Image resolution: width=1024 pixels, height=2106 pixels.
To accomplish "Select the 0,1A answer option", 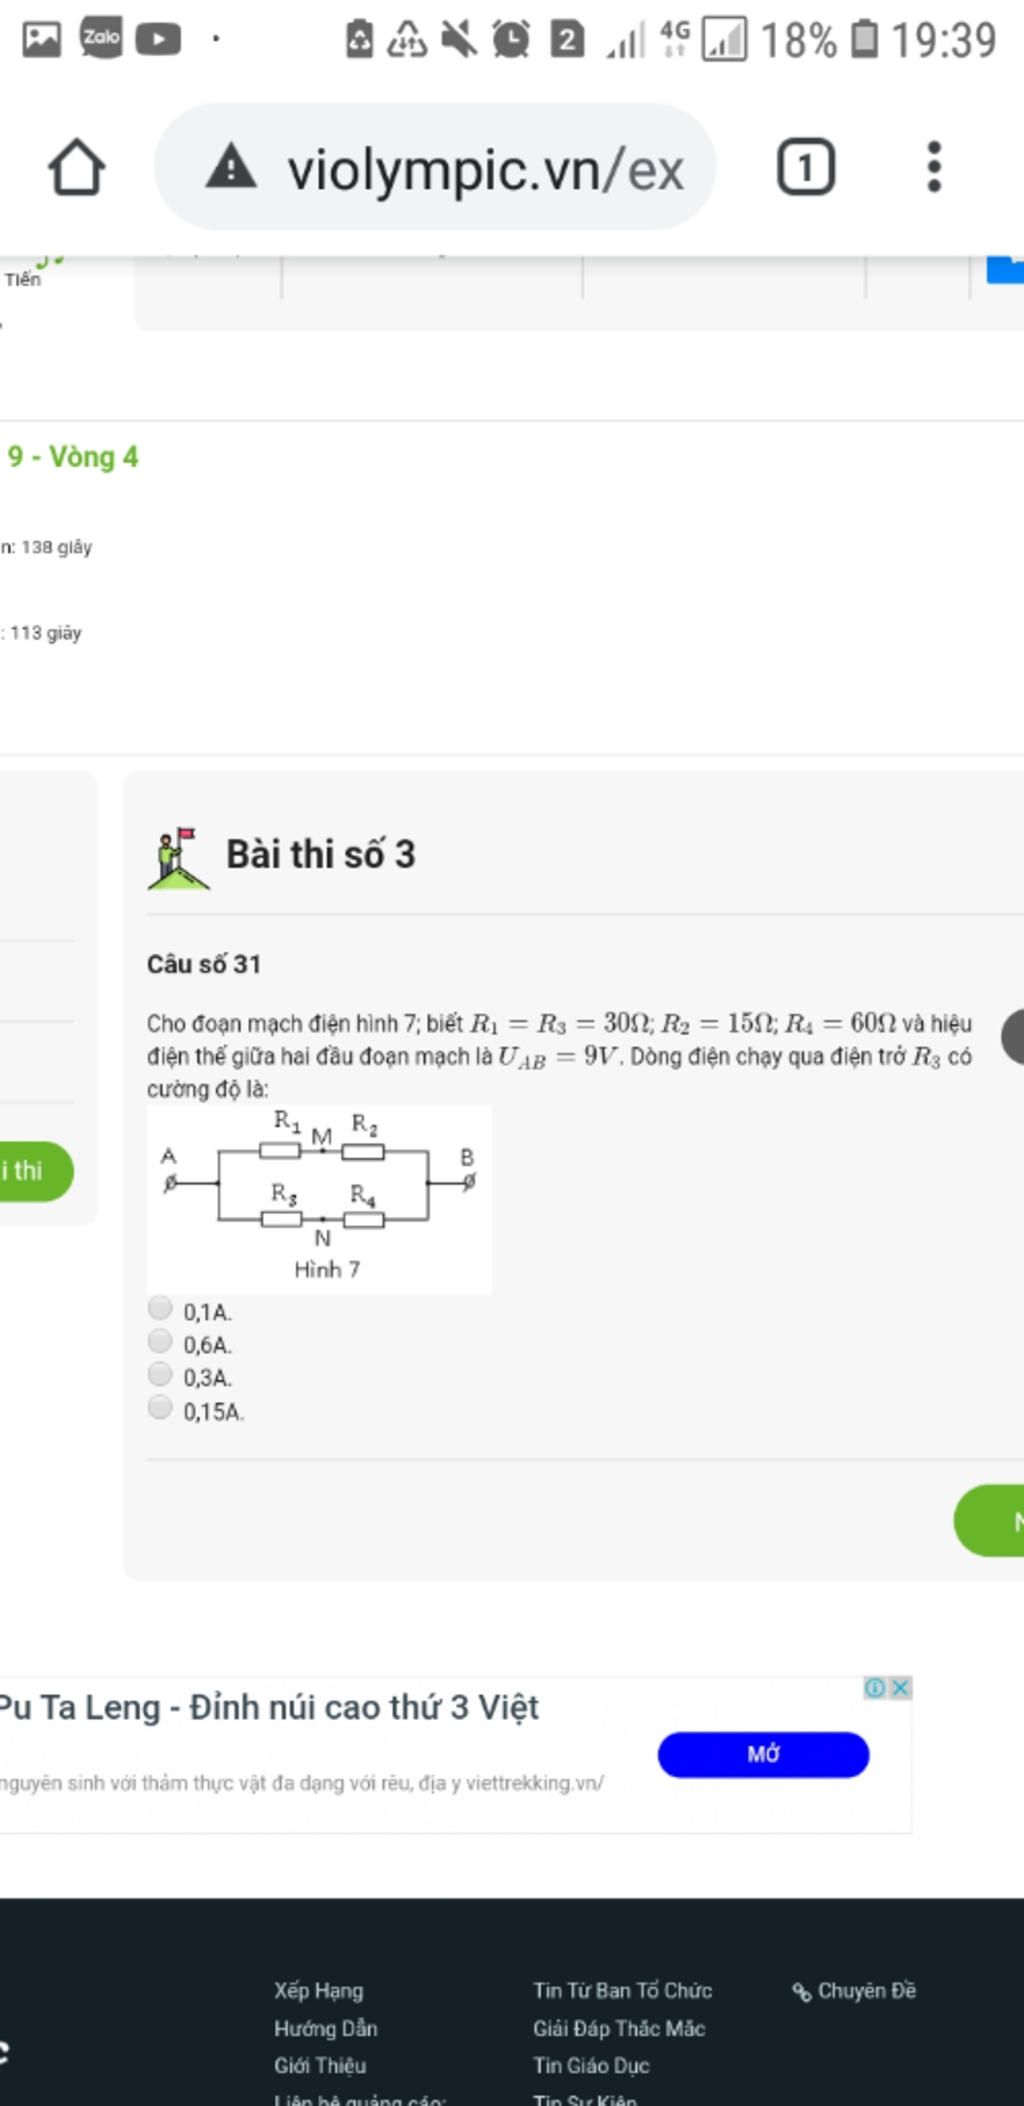I will point(160,1308).
